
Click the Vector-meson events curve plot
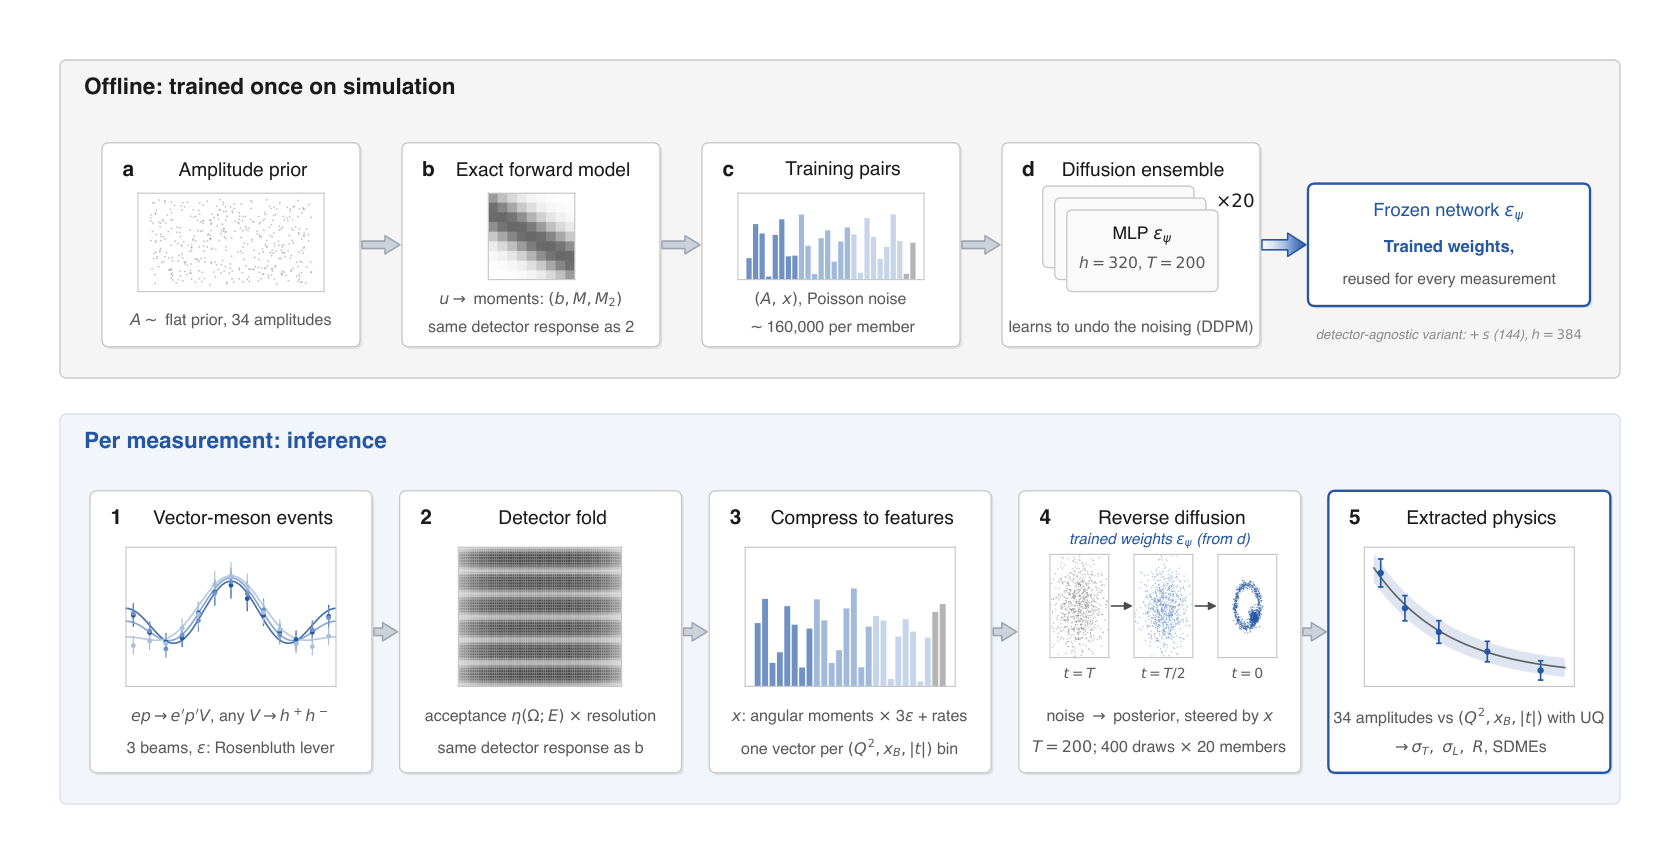tap(231, 616)
